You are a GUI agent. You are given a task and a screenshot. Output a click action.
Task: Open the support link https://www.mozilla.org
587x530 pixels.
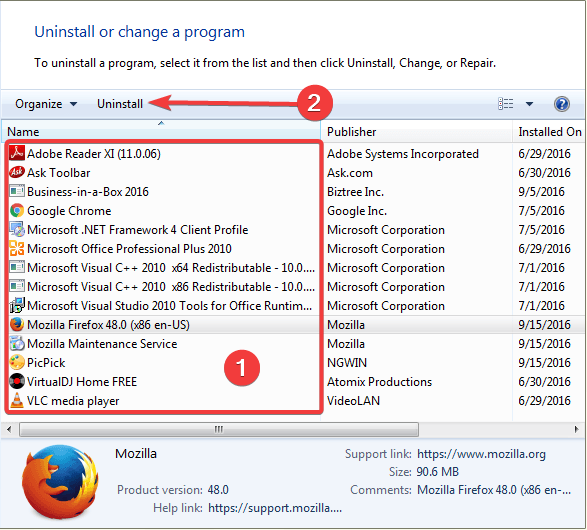481,454
